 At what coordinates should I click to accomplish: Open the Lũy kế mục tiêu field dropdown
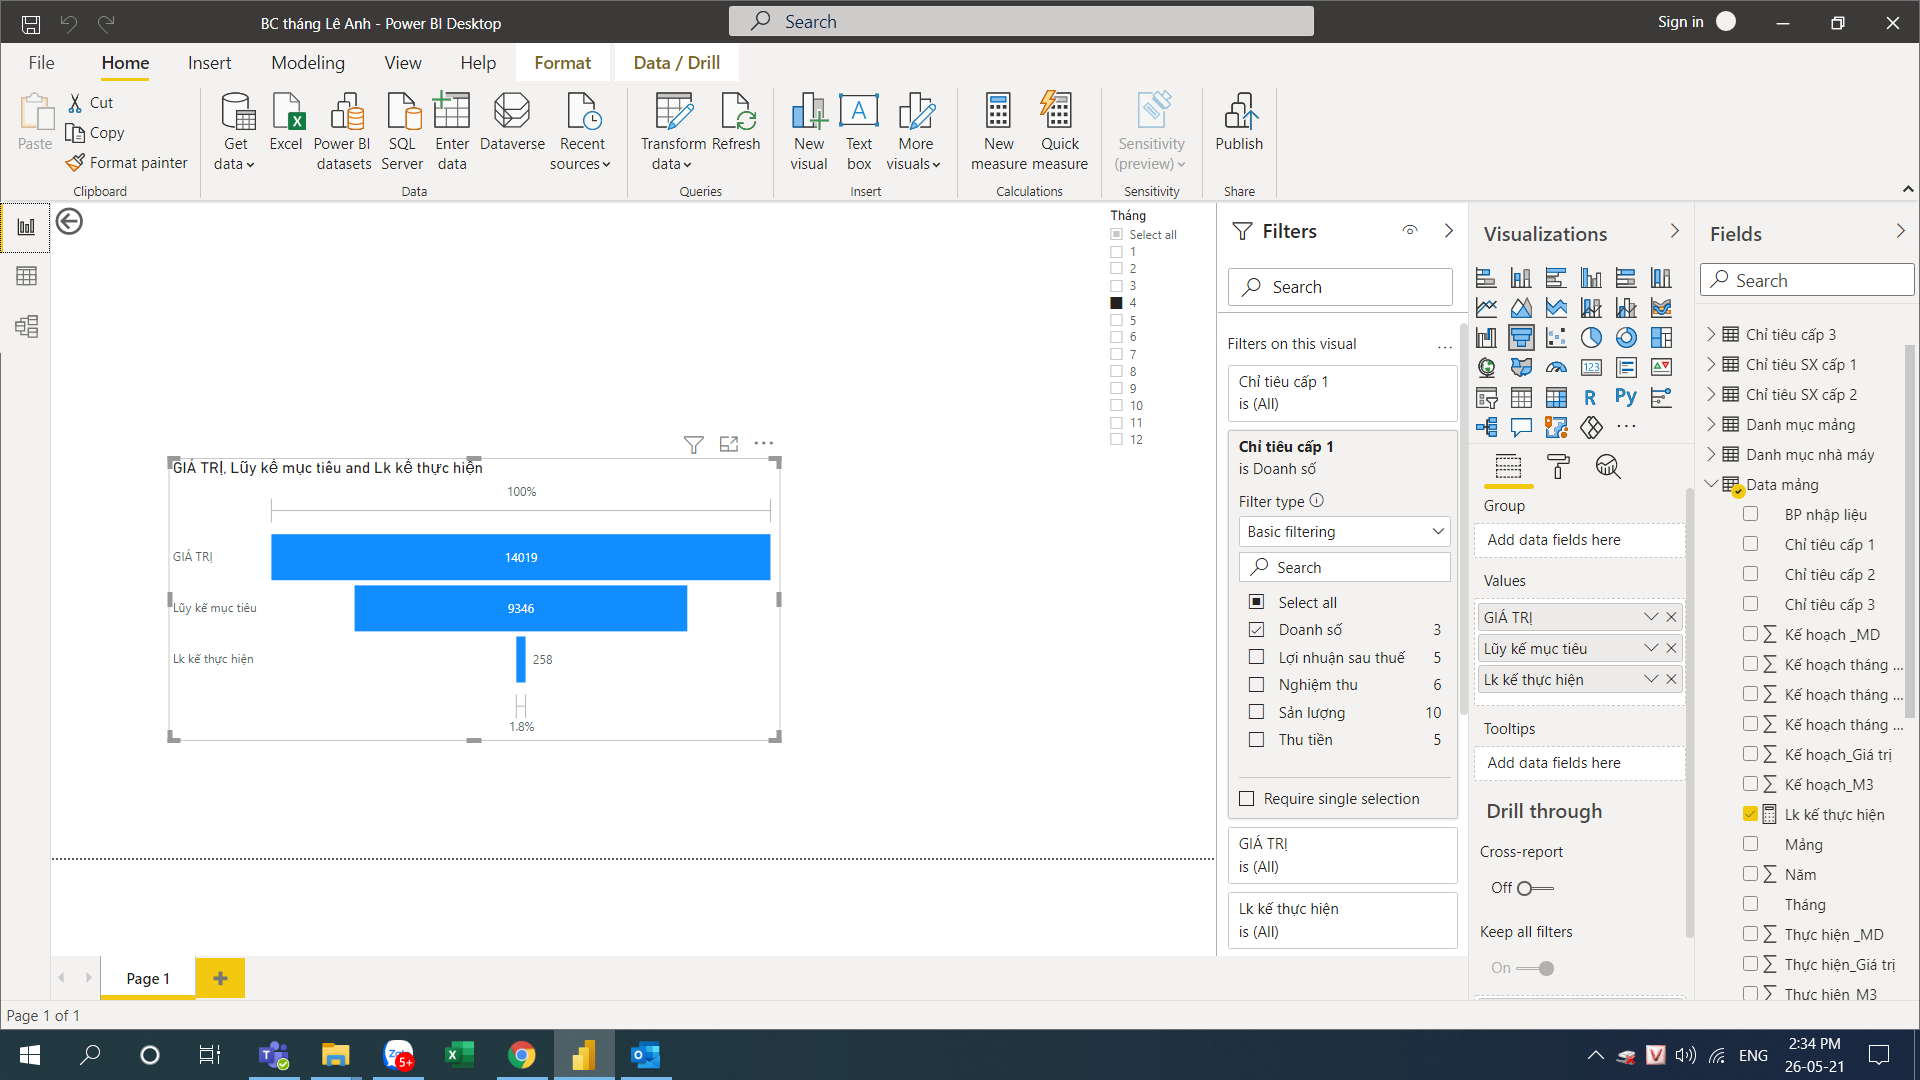coord(1650,648)
